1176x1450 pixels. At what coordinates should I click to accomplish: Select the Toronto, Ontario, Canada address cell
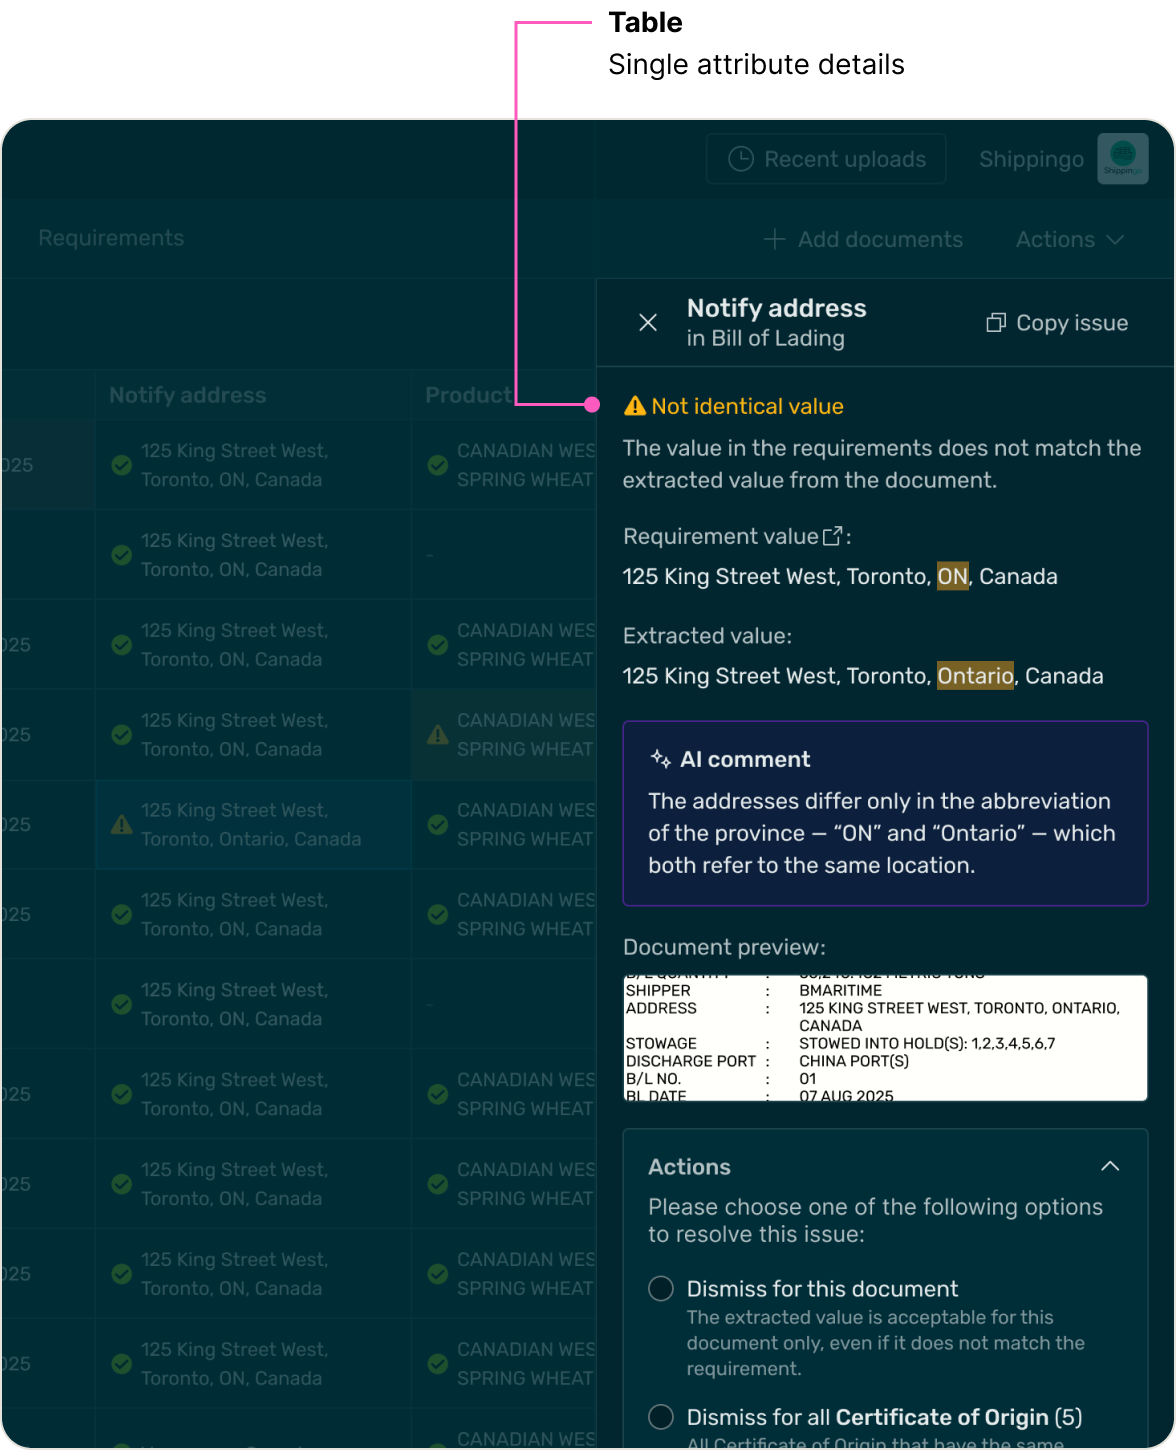pos(250,825)
